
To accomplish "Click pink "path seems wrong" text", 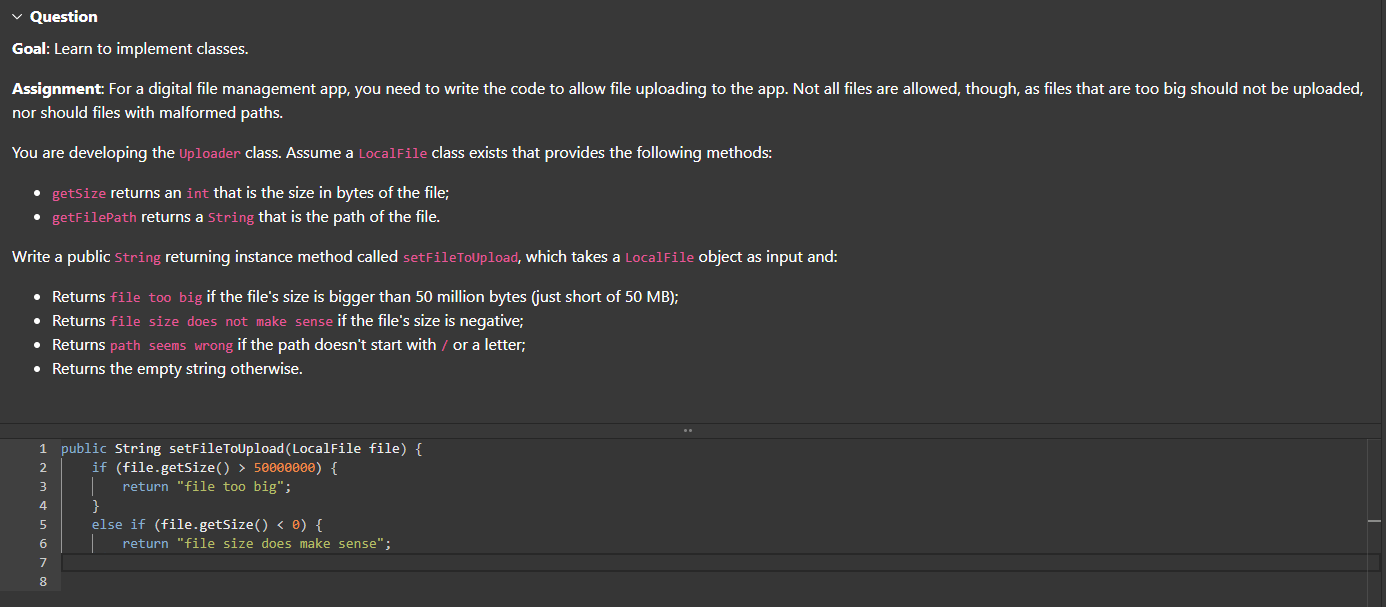I will 171,346.
